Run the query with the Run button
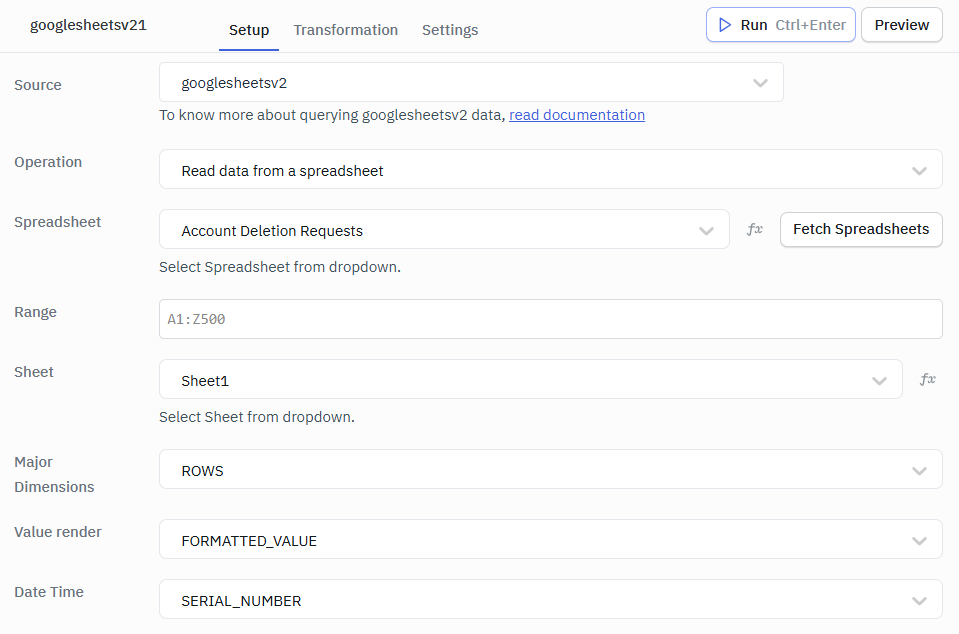Image resolution: width=959 pixels, height=634 pixels. point(780,24)
